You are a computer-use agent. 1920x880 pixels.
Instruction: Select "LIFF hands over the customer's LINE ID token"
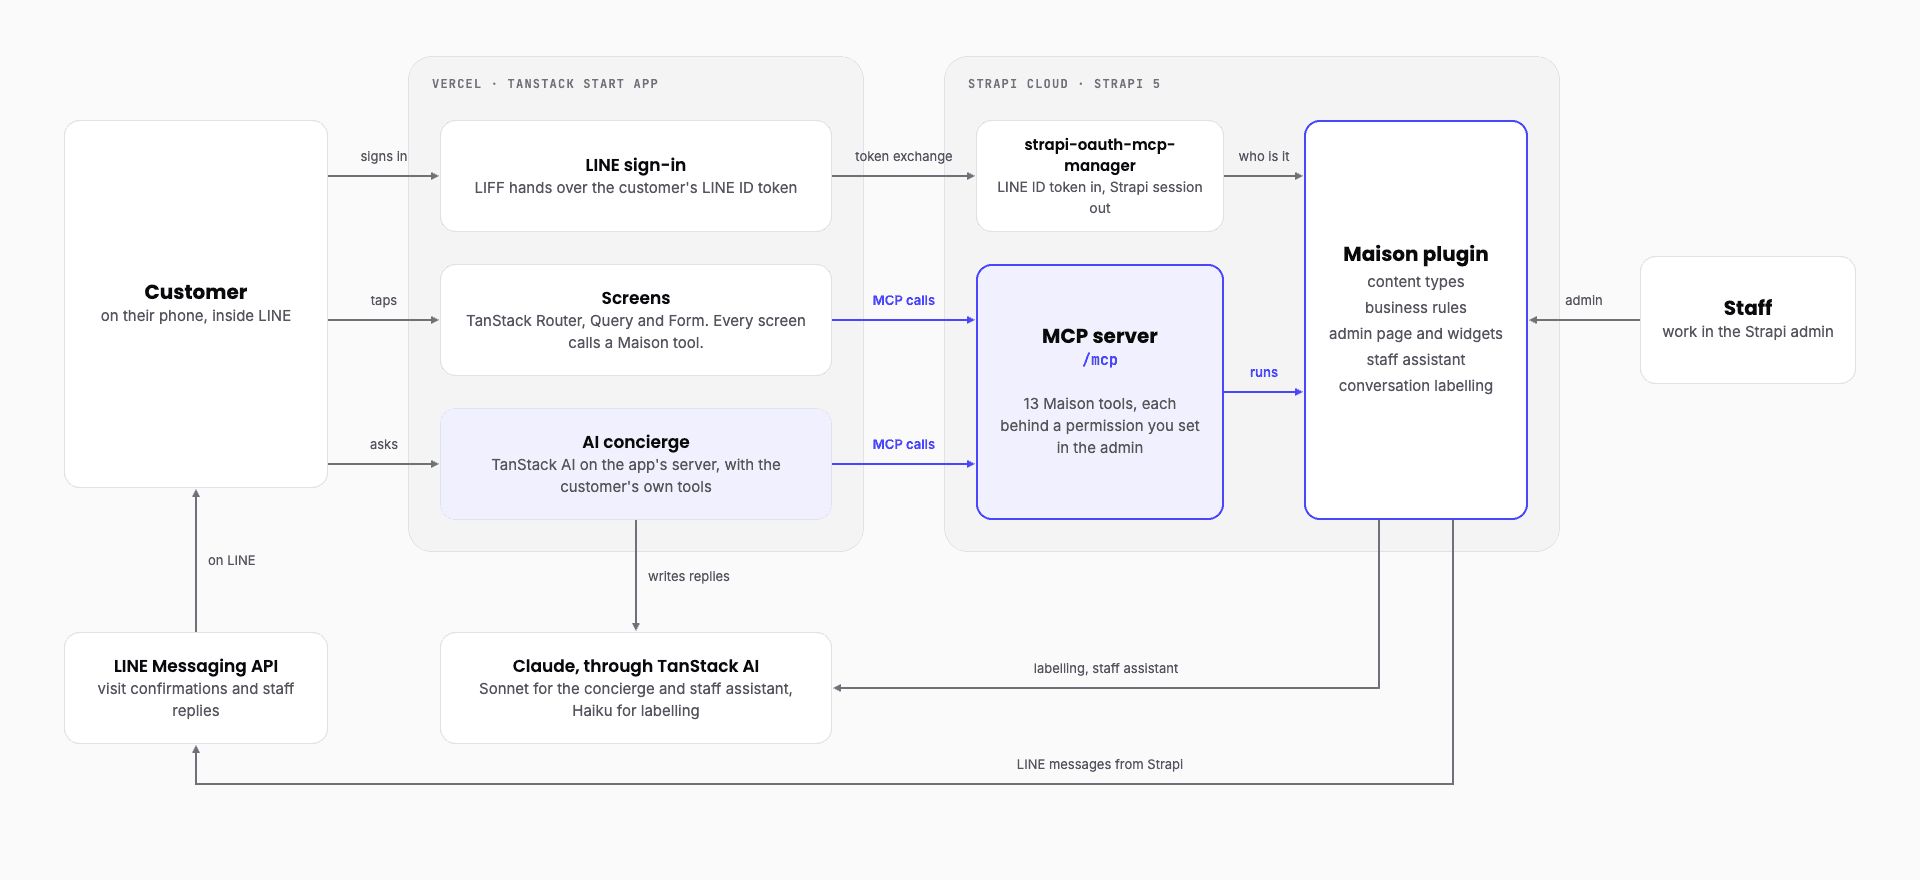point(636,188)
